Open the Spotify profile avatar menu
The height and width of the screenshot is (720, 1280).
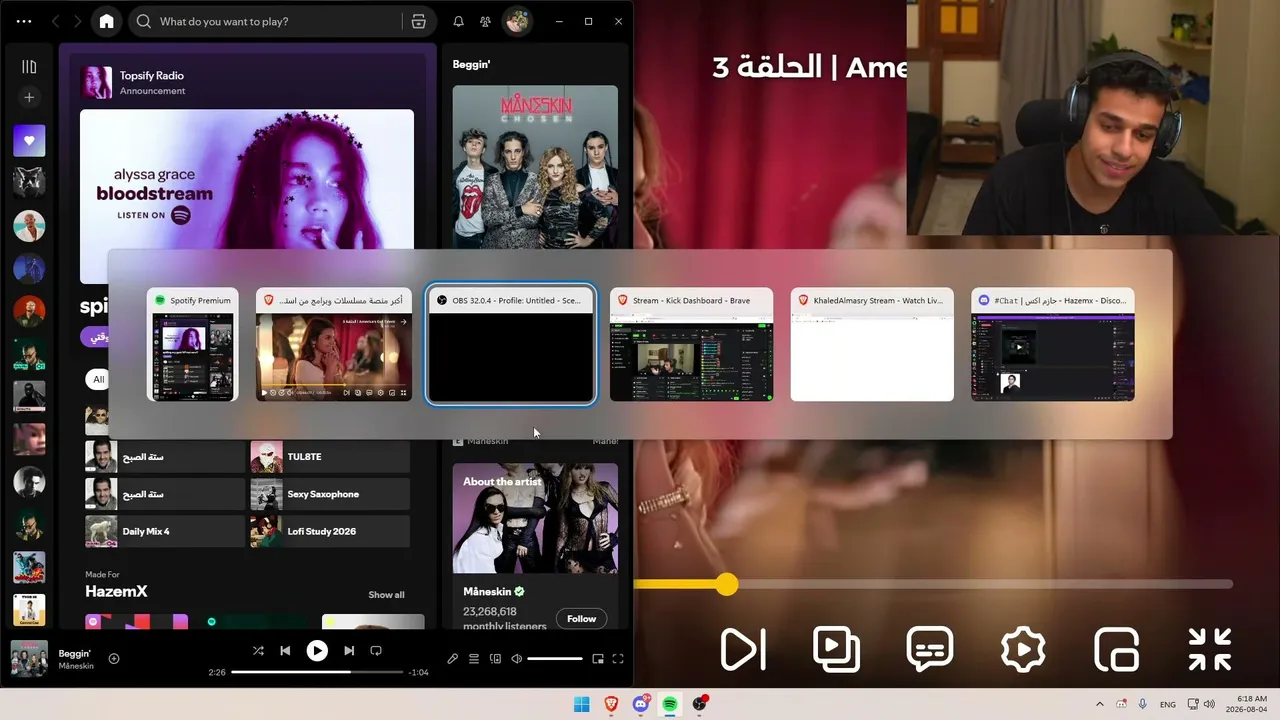click(517, 21)
